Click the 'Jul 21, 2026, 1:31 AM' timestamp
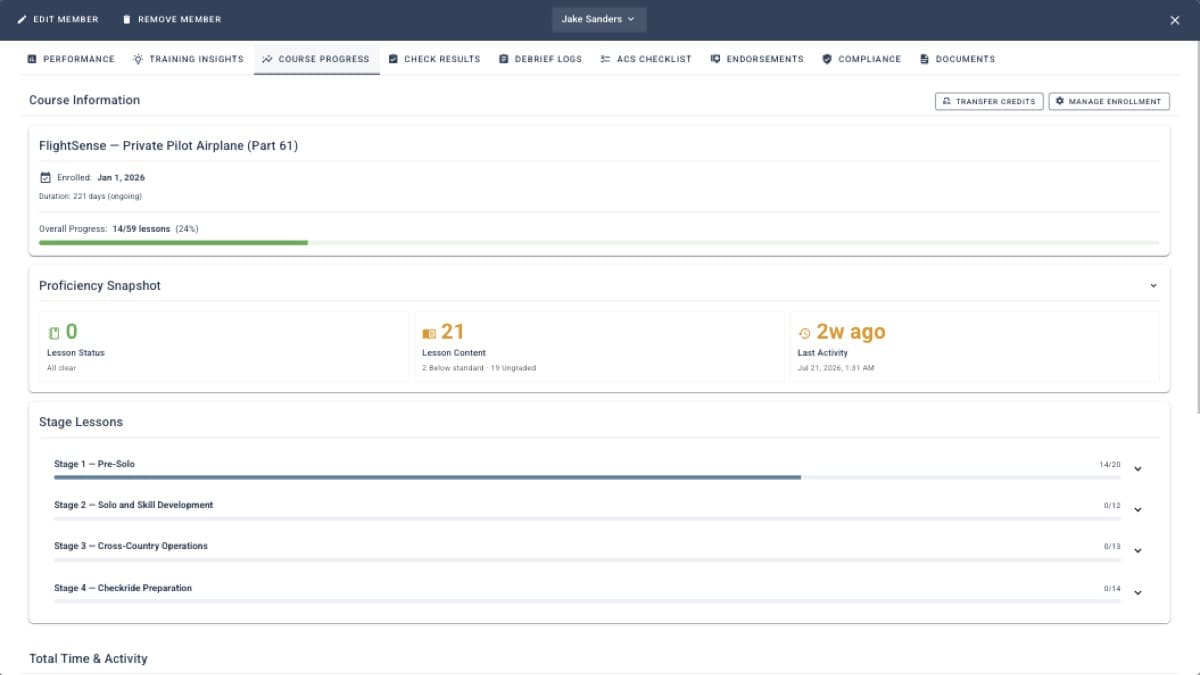Image resolution: width=1200 pixels, height=675 pixels. pyautogui.click(x=837, y=368)
